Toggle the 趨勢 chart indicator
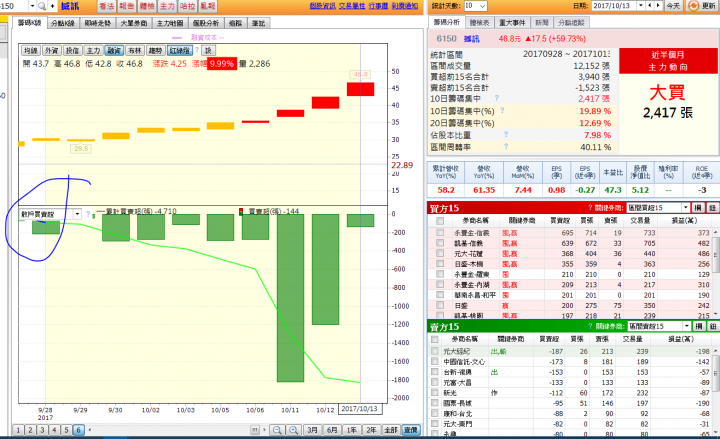The image size is (720, 439). (155, 51)
